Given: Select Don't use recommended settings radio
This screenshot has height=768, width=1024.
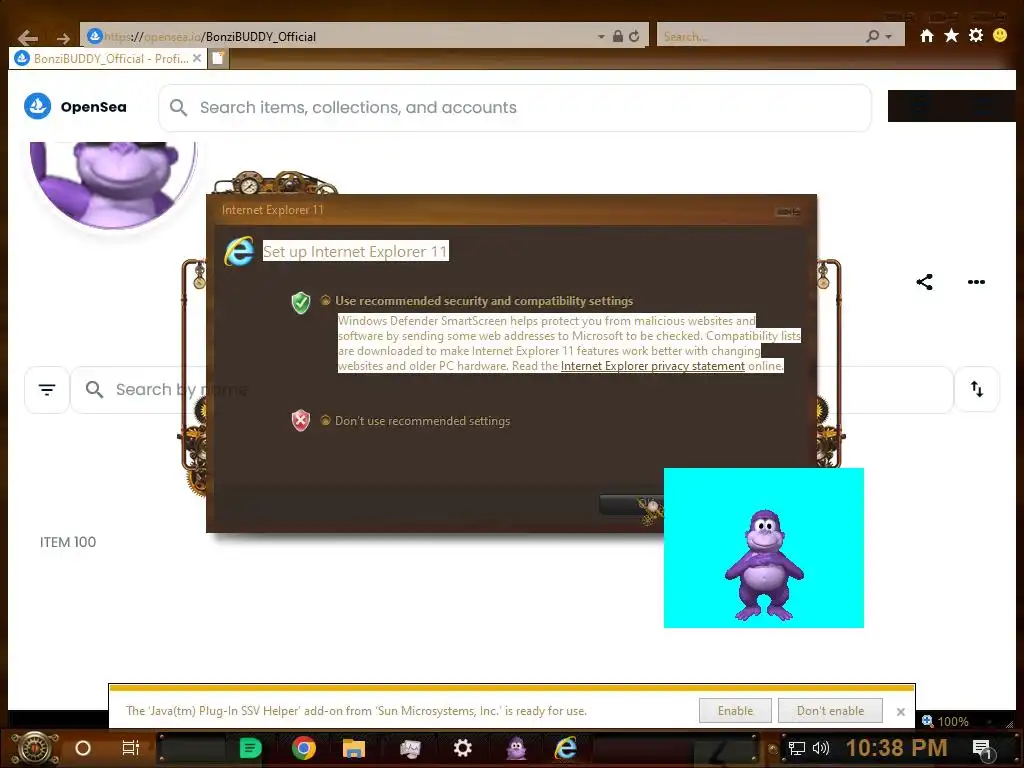Looking at the screenshot, I should [325, 420].
